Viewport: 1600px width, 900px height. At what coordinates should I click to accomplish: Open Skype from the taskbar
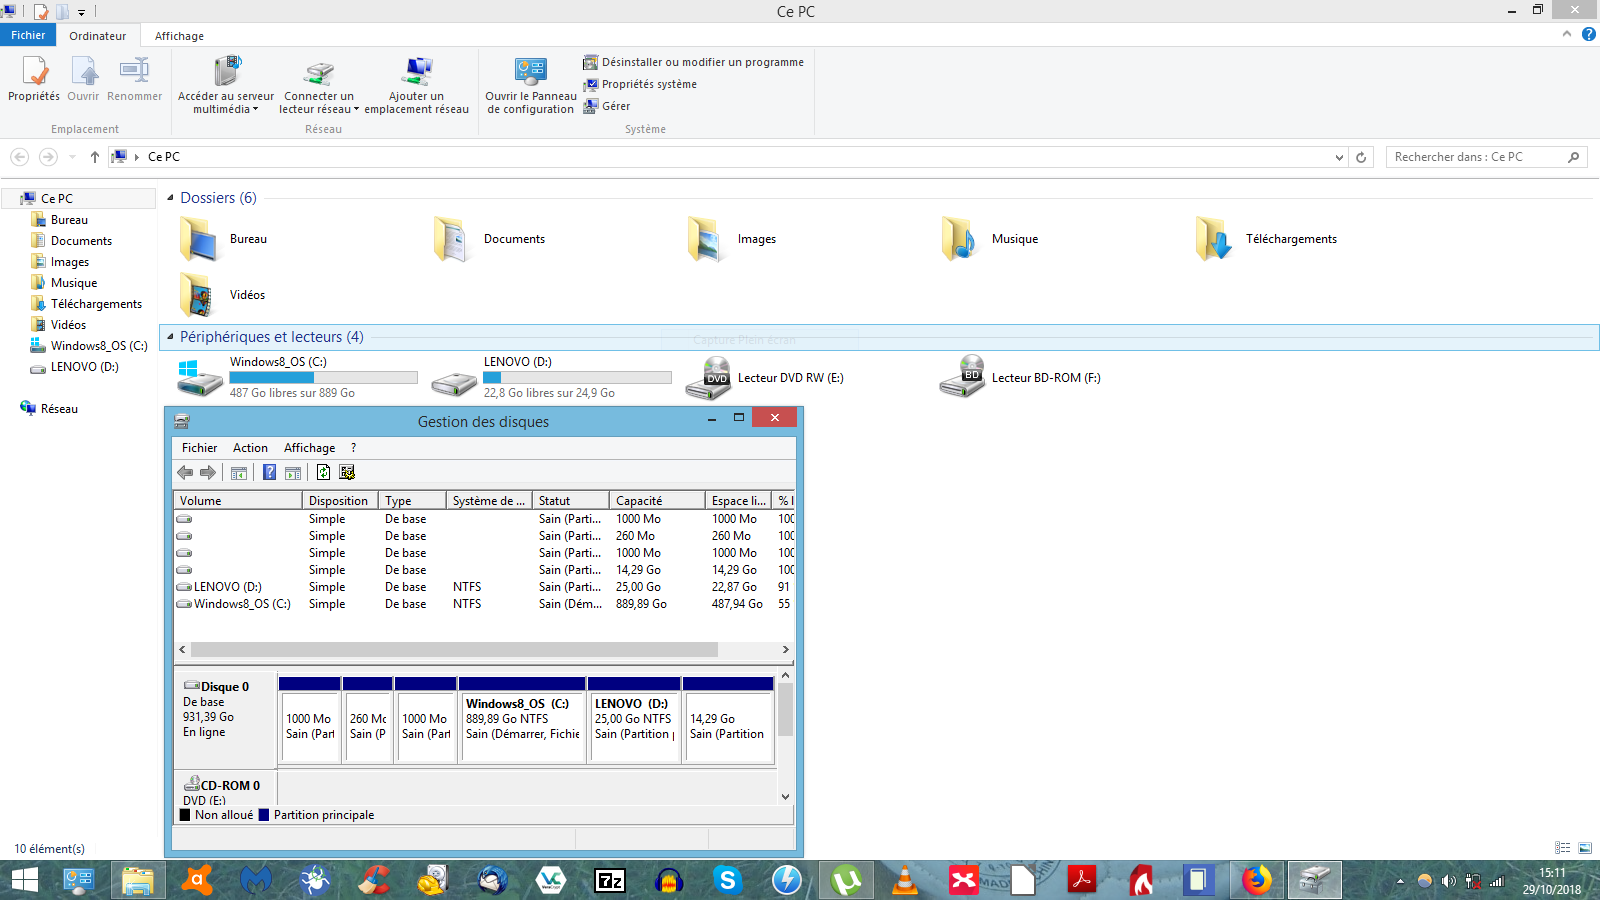[728, 880]
